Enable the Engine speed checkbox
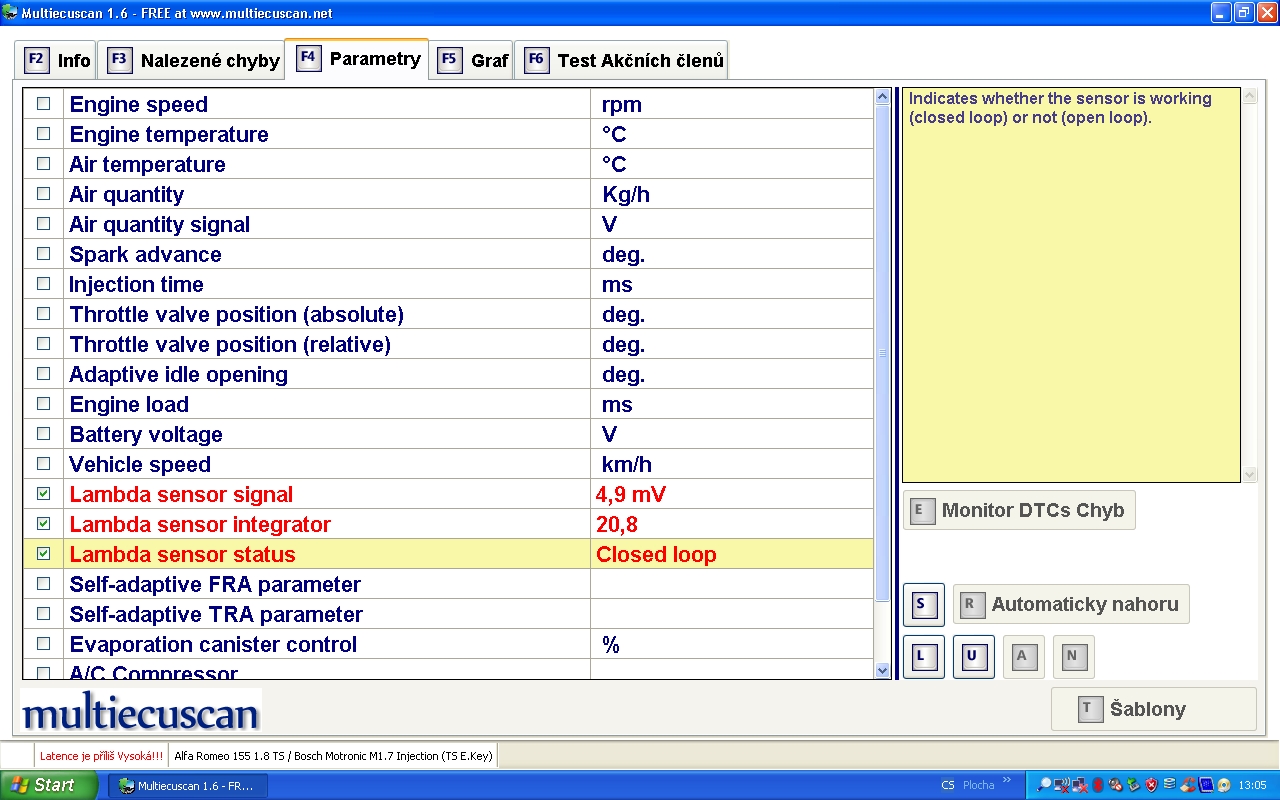The image size is (1280, 800). coord(43,104)
